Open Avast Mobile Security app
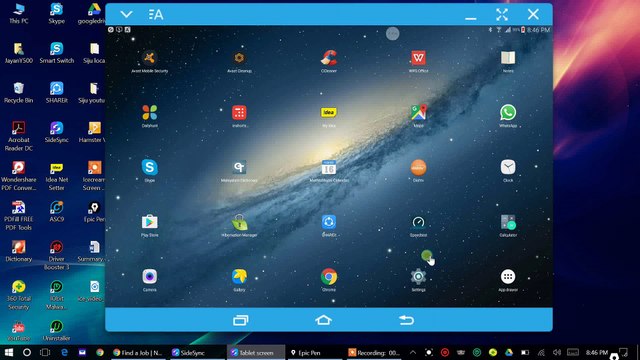Screen dimensions: 640x360 click(149, 58)
